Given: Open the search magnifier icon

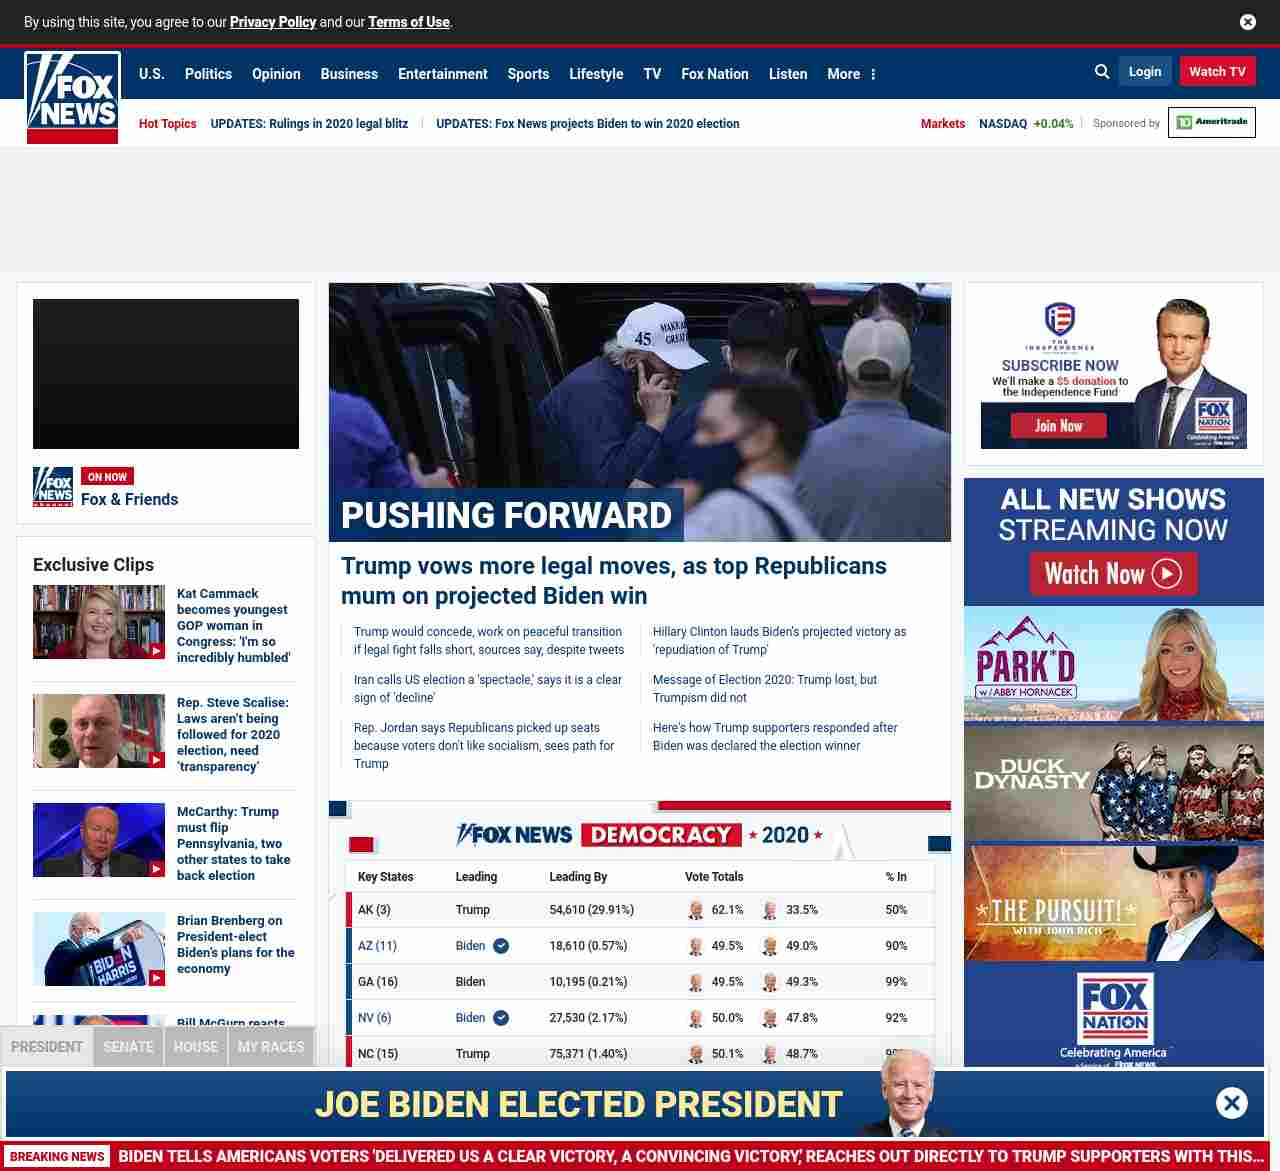Looking at the screenshot, I should [1102, 72].
